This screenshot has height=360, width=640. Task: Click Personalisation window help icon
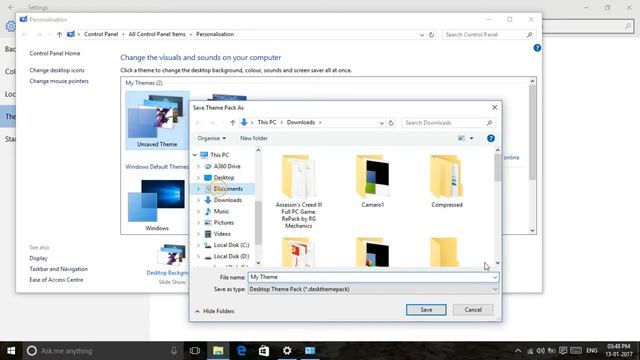coord(537,48)
